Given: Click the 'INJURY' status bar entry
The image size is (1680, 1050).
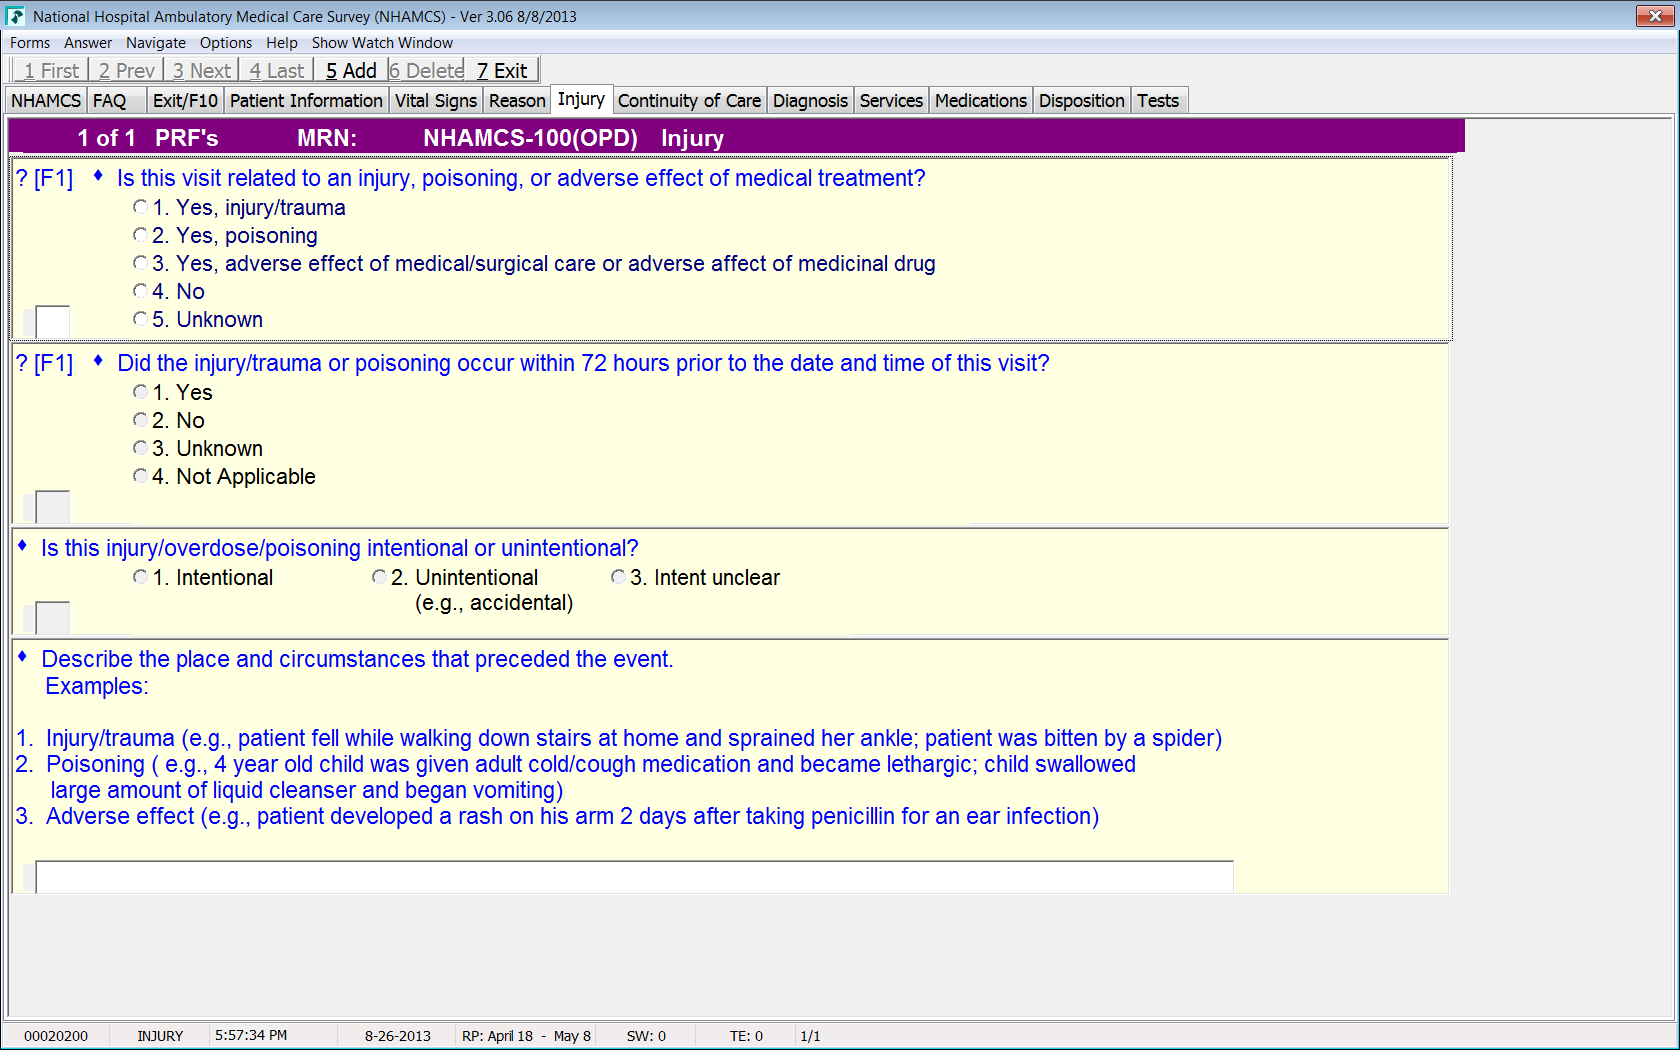Looking at the screenshot, I should point(160,1036).
